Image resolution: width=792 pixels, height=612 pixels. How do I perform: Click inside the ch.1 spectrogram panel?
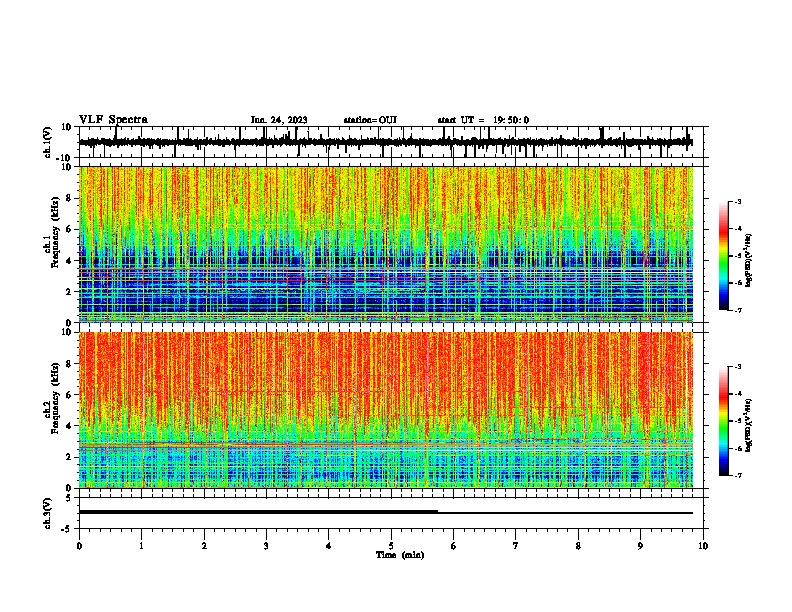[386, 244]
